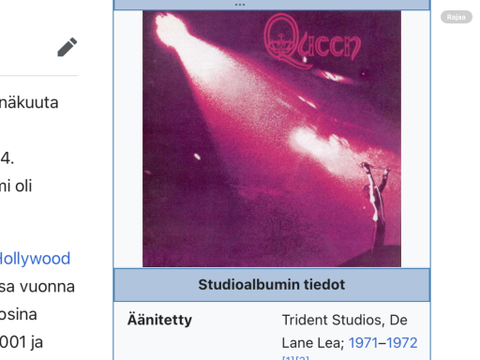Click the text fragment ni oli

click(x=16, y=186)
